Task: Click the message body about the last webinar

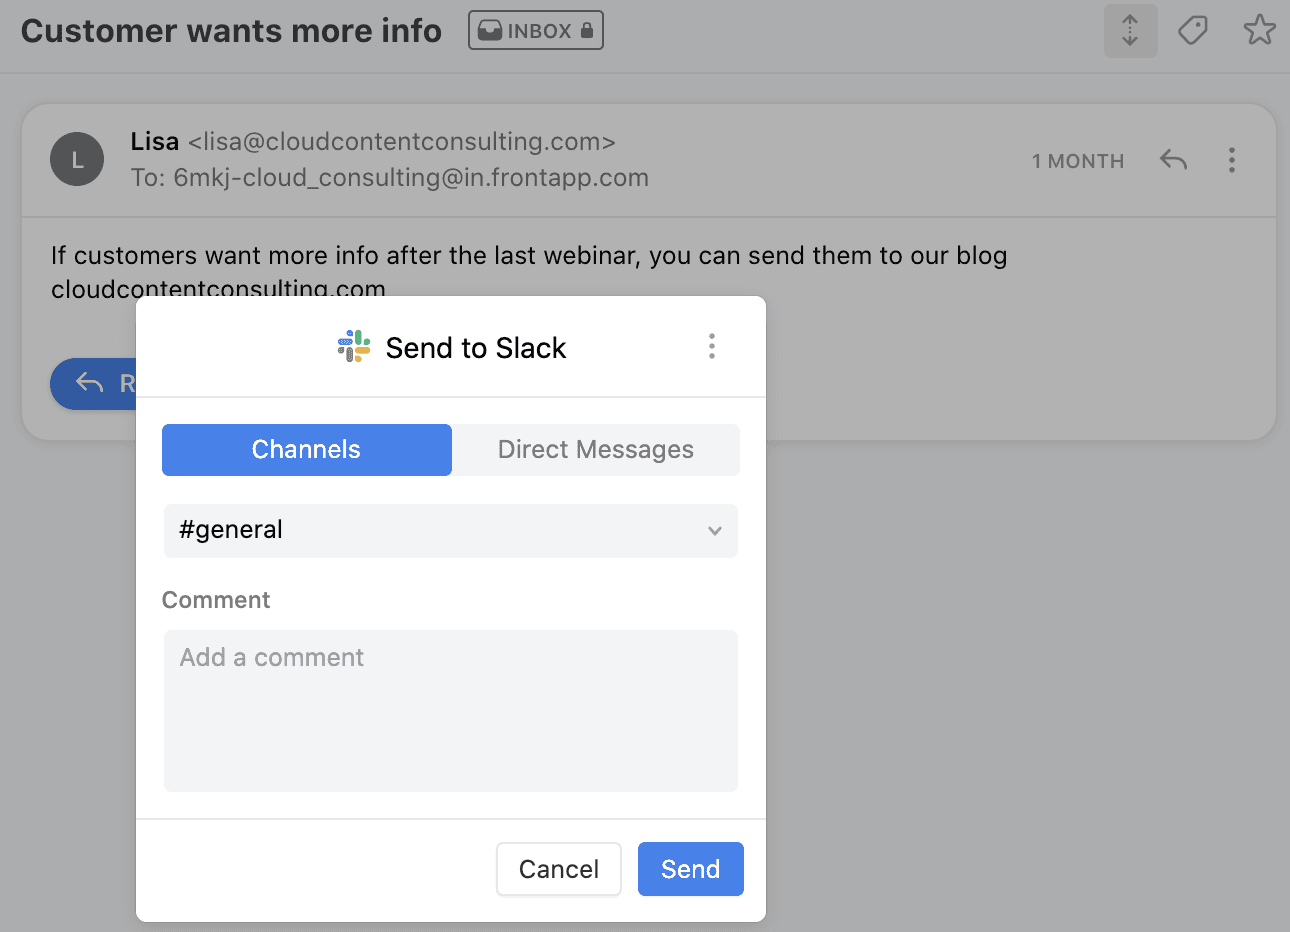Action: pos(529,271)
